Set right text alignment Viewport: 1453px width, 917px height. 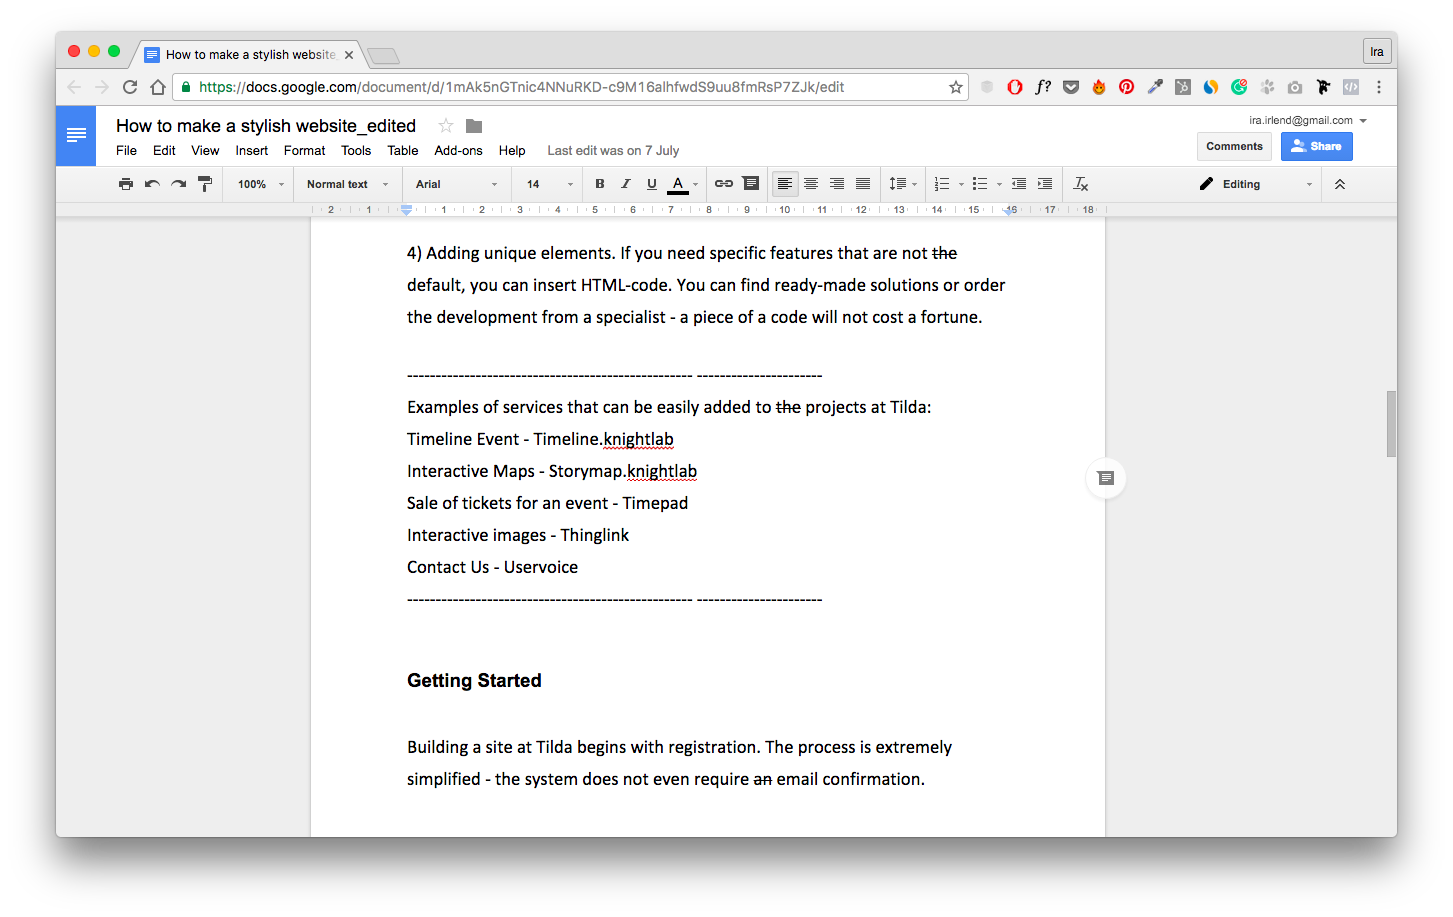(x=837, y=184)
